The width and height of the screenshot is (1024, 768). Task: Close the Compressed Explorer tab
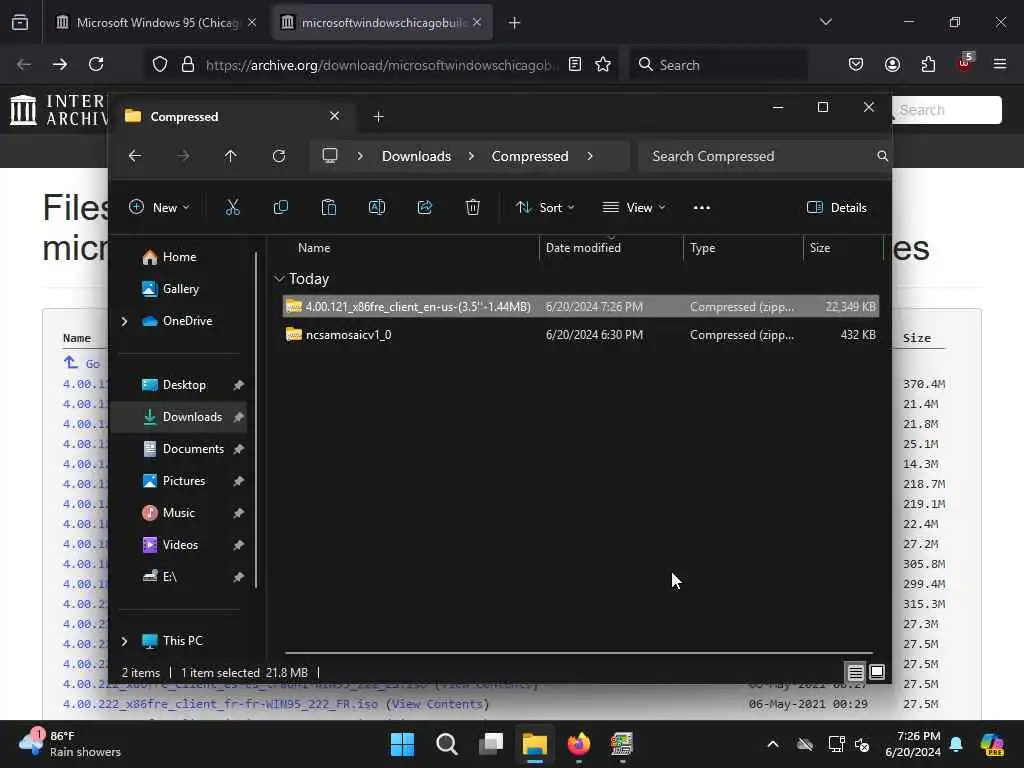334,116
